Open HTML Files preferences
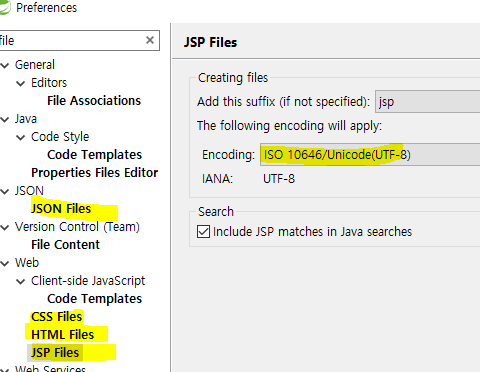This screenshot has width=480, height=372. click(x=63, y=335)
